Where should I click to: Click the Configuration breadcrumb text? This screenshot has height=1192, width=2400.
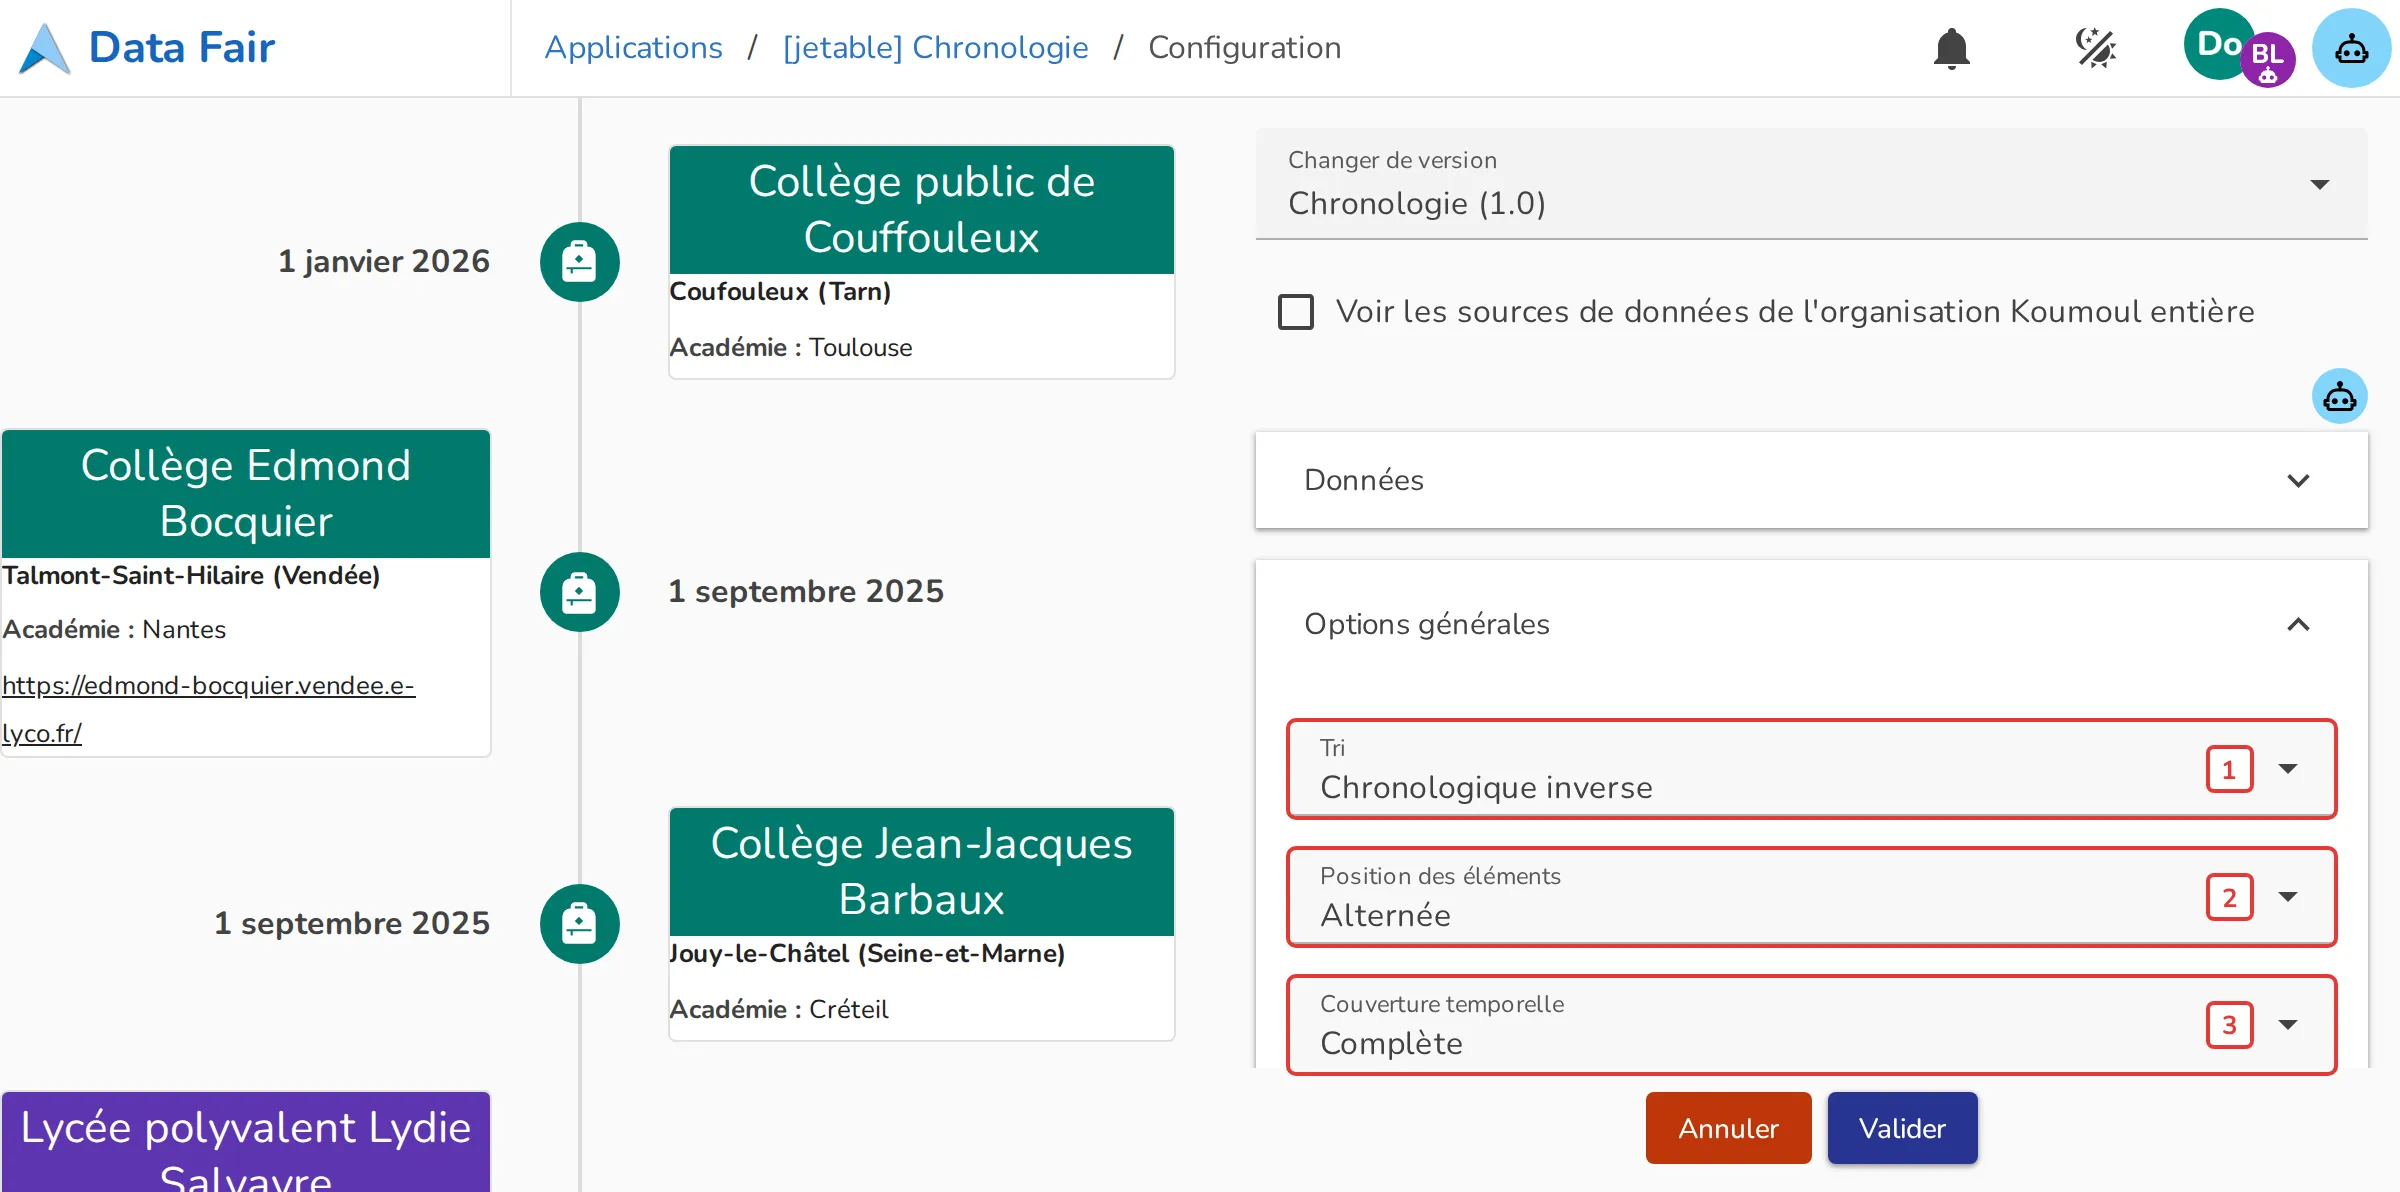tap(1244, 48)
